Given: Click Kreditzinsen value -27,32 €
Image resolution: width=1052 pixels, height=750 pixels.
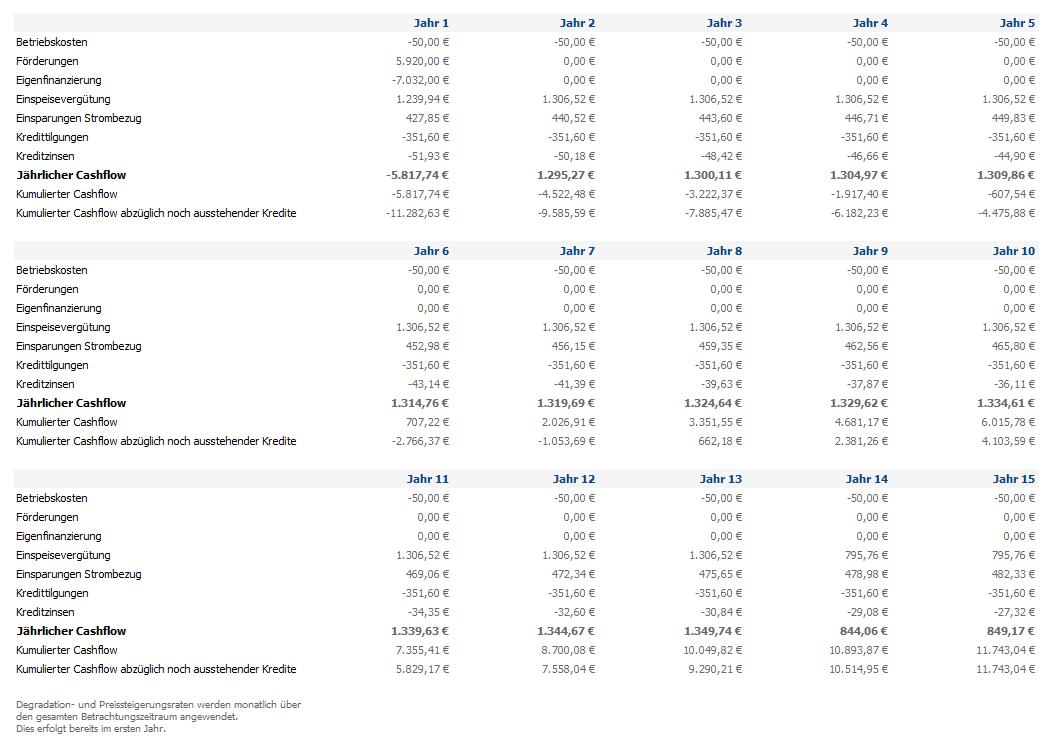Looking at the screenshot, I should [1014, 612].
